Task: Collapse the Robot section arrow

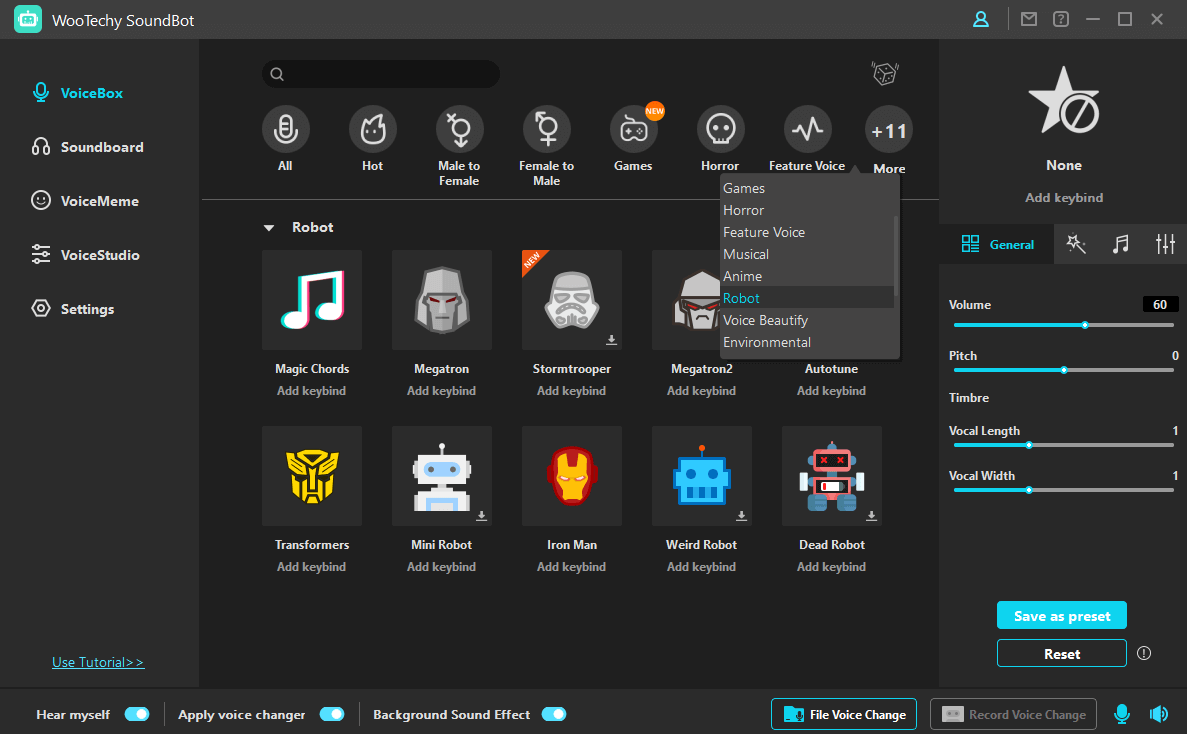Action: pos(269,227)
